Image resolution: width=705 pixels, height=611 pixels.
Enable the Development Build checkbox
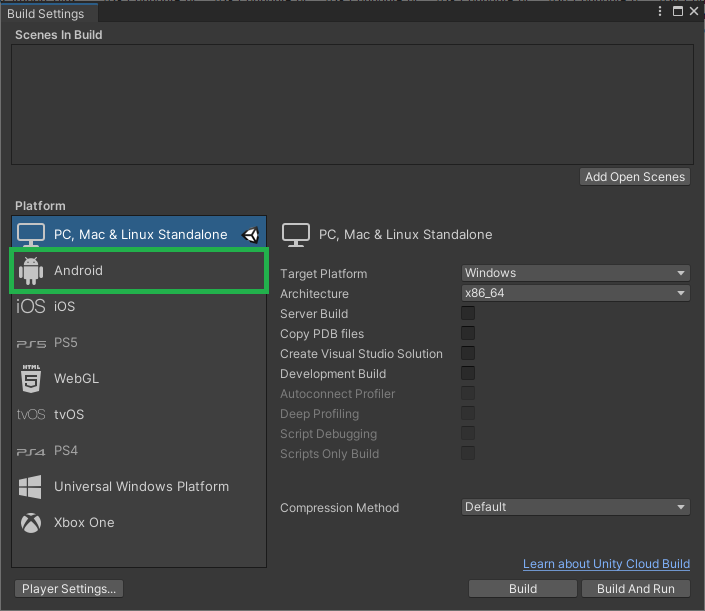[x=468, y=373]
